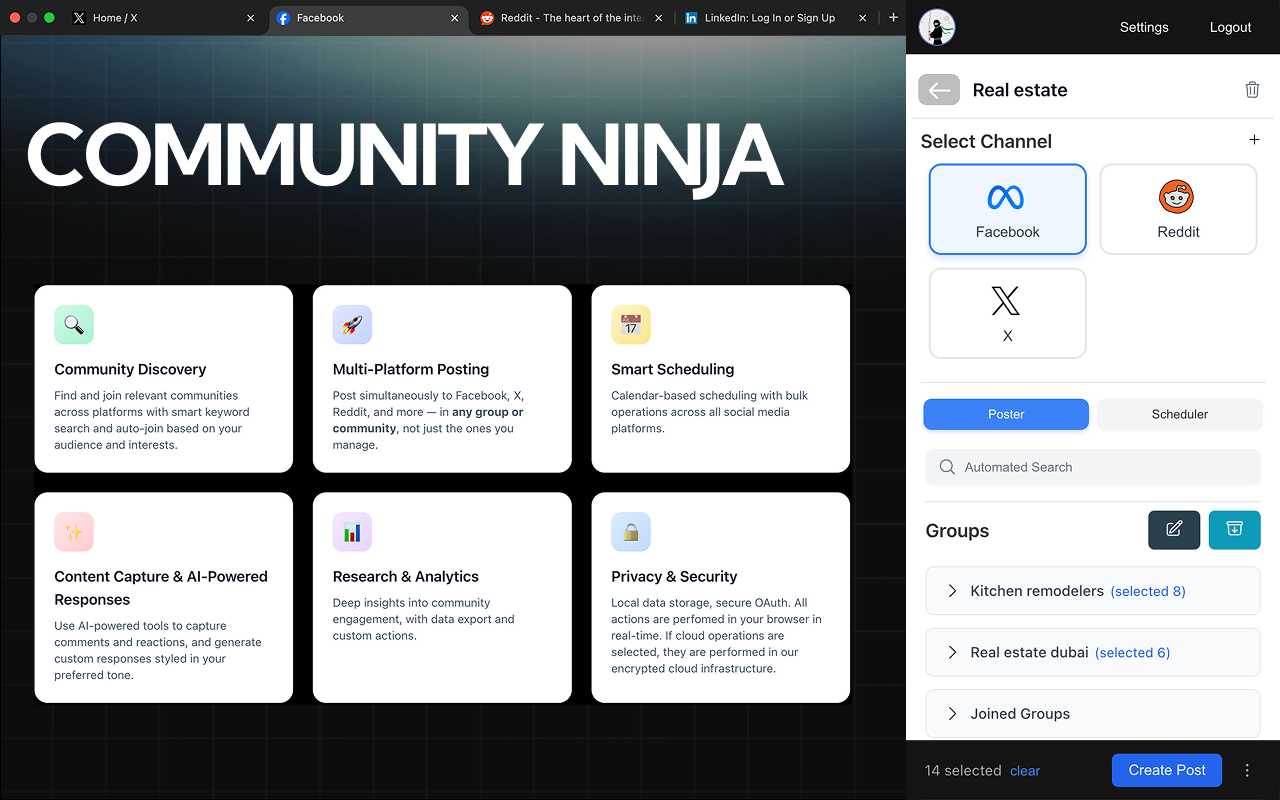The width and height of the screenshot is (1280, 800).
Task: Click the delete groups trash icon
Action: pos(1234,530)
